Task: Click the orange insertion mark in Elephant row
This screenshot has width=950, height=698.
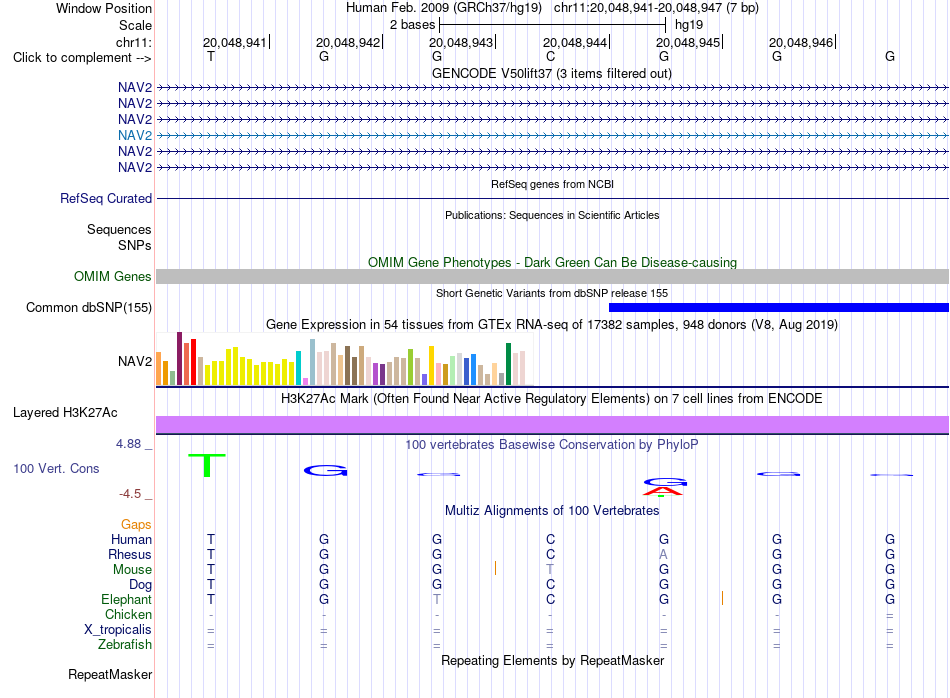Action: point(722,599)
